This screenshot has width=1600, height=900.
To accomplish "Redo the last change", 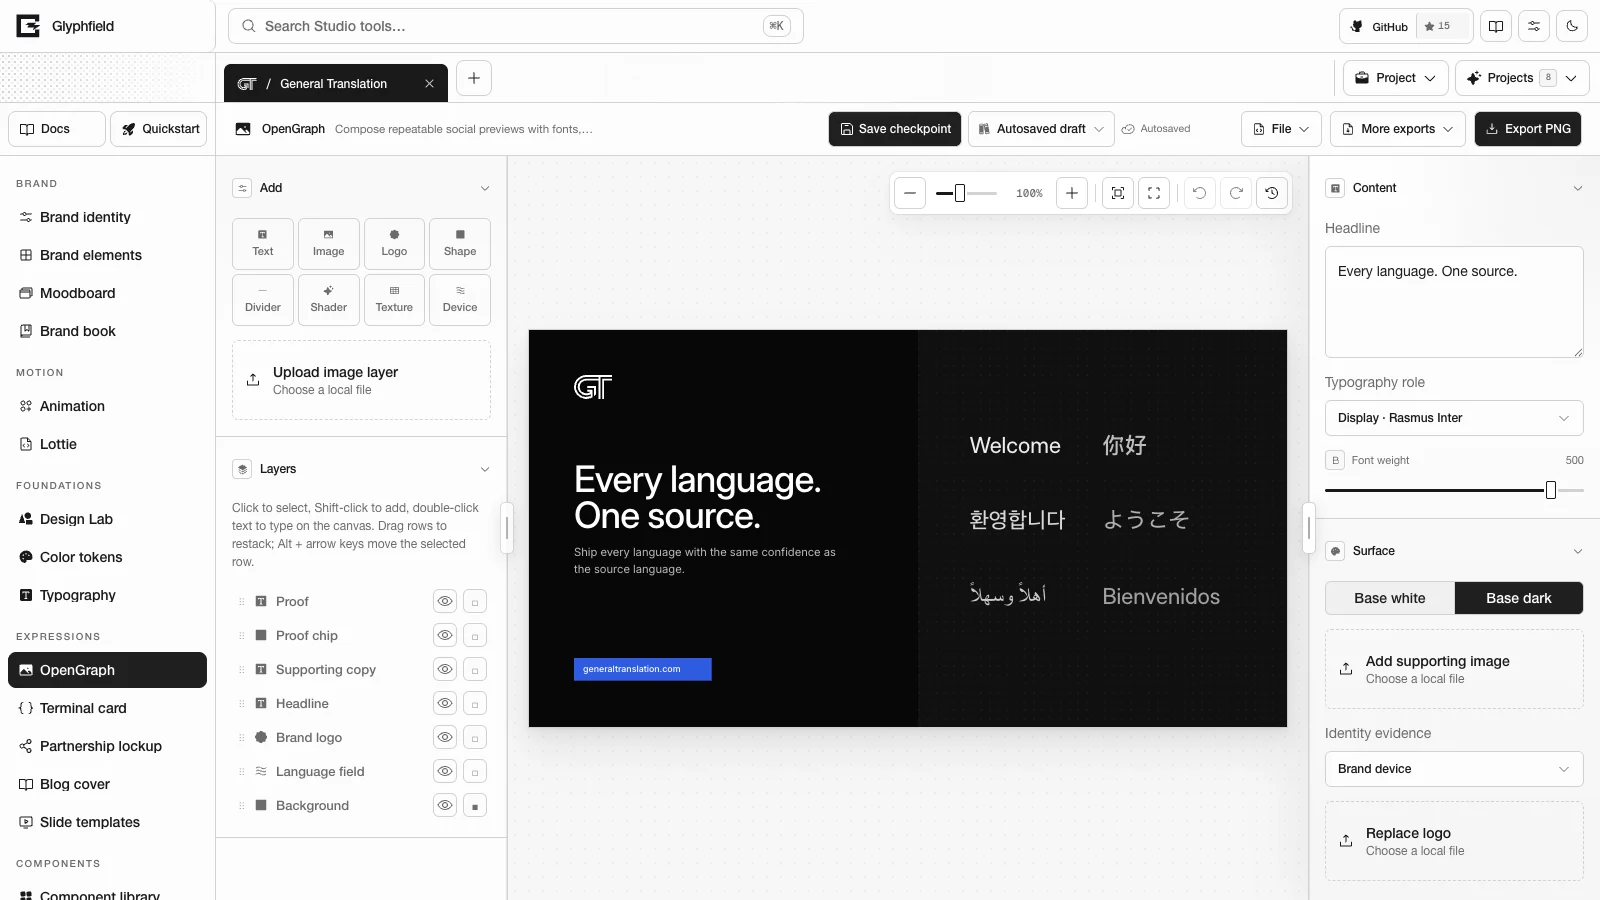I will pos(1236,193).
